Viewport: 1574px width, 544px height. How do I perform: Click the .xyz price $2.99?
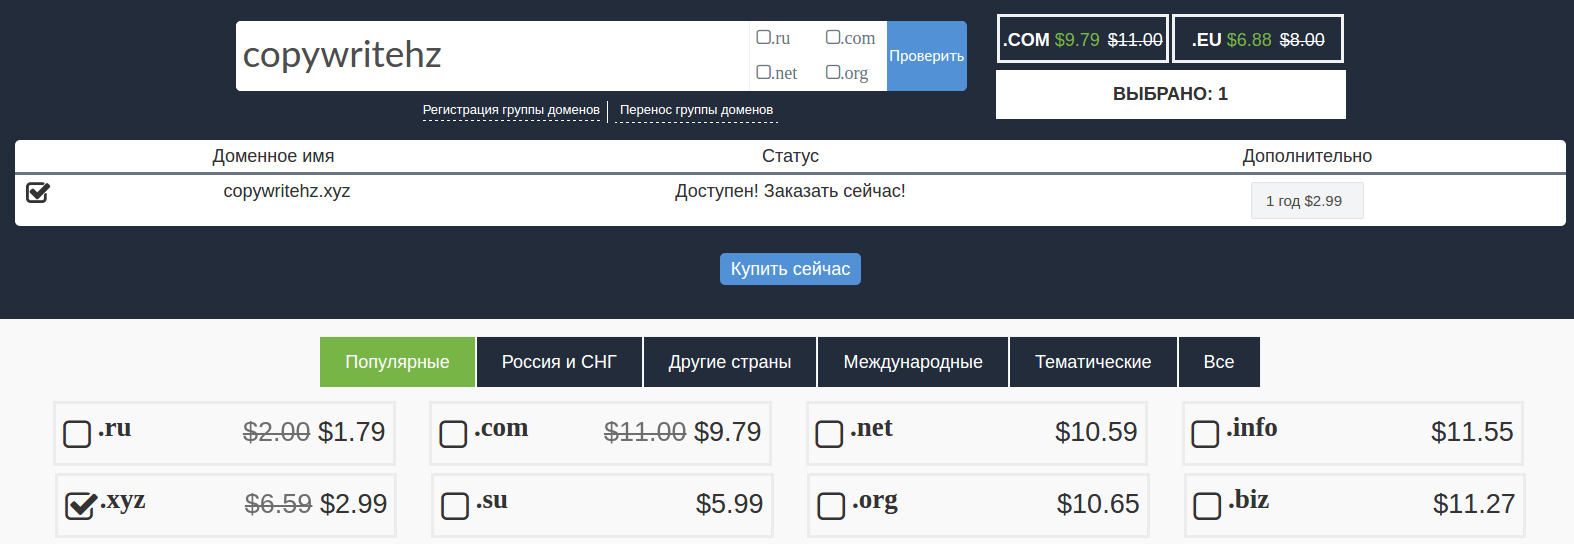[353, 504]
